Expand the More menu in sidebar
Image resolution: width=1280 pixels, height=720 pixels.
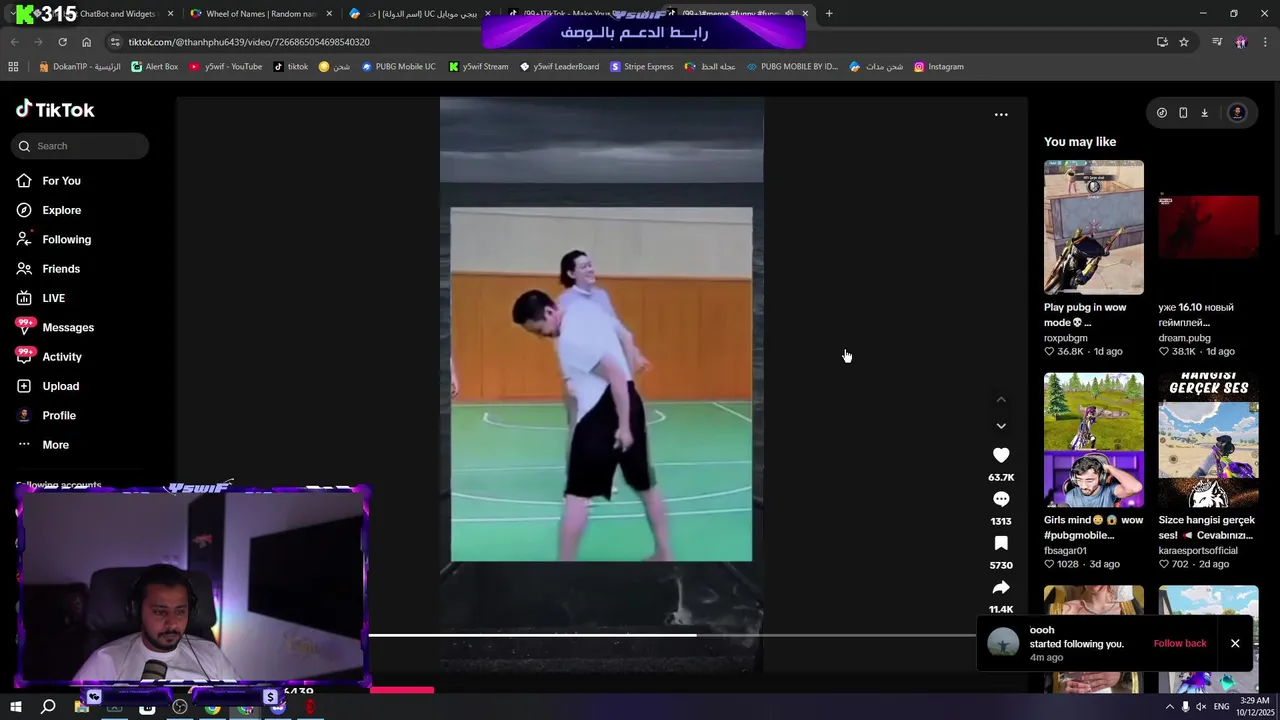click(55, 445)
